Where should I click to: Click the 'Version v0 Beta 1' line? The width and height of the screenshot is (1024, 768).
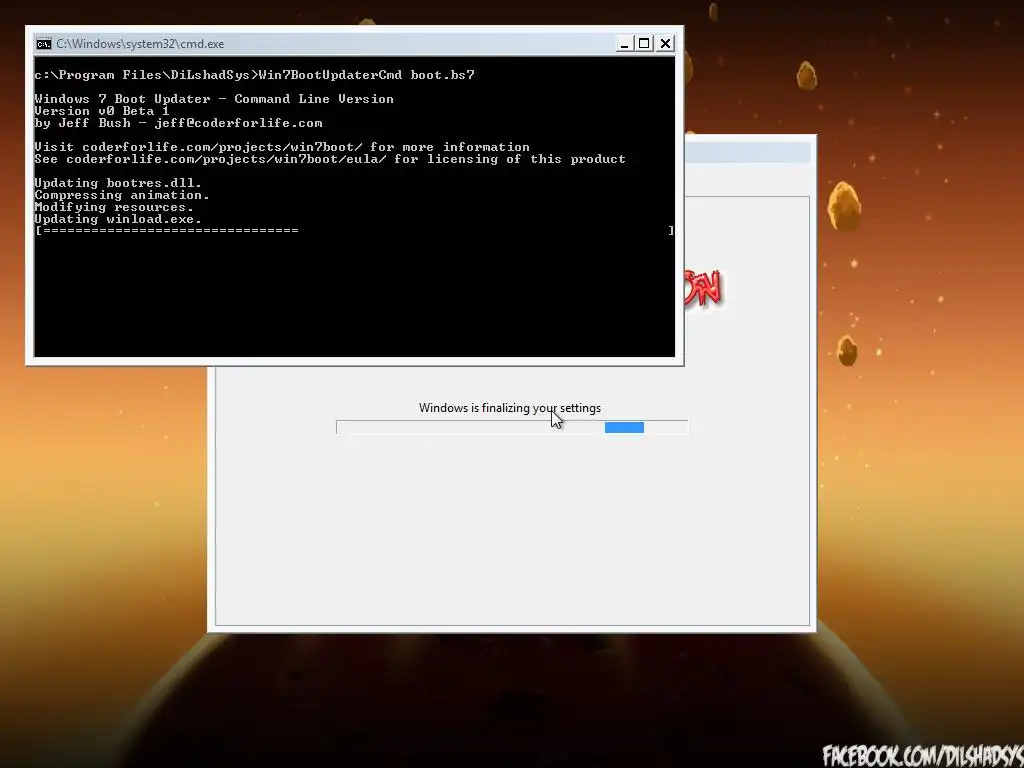[x=102, y=111]
